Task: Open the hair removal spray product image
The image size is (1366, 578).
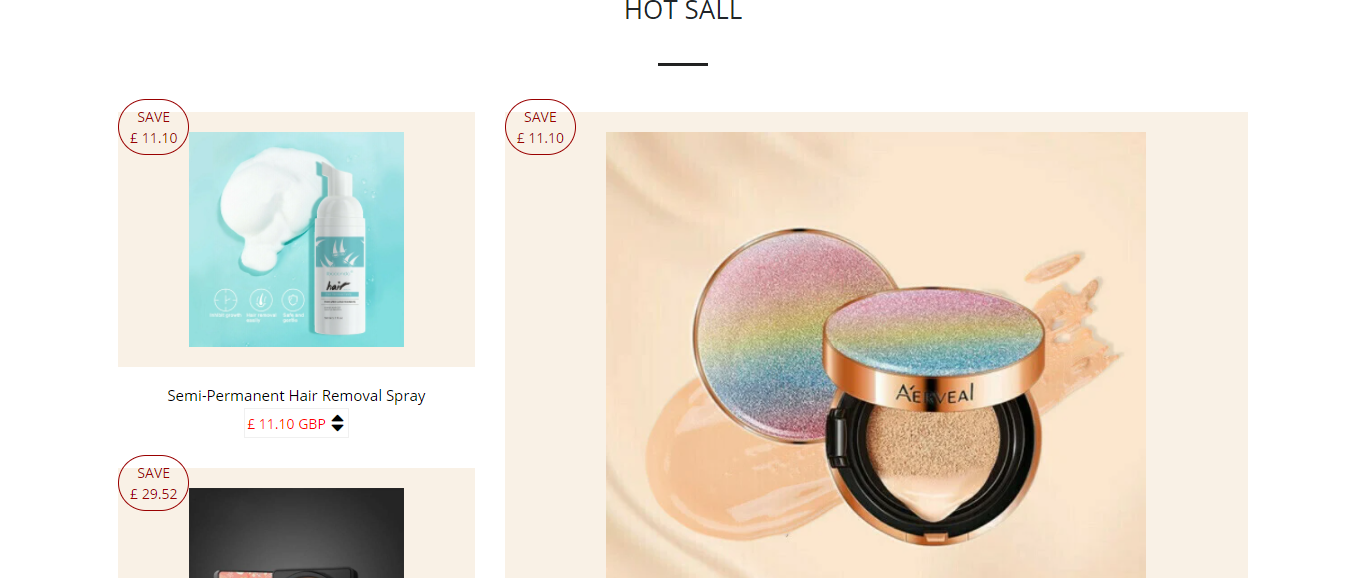Action: [x=296, y=239]
